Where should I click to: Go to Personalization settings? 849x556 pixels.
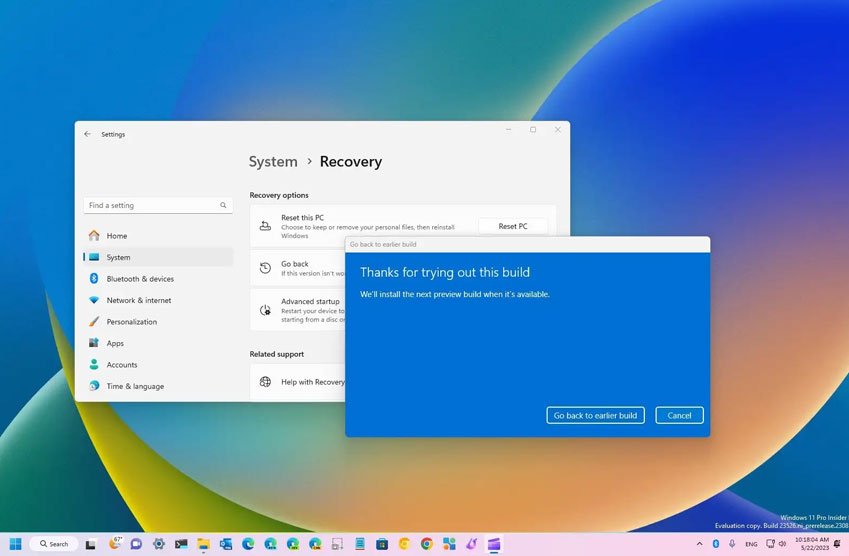(131, 322)
